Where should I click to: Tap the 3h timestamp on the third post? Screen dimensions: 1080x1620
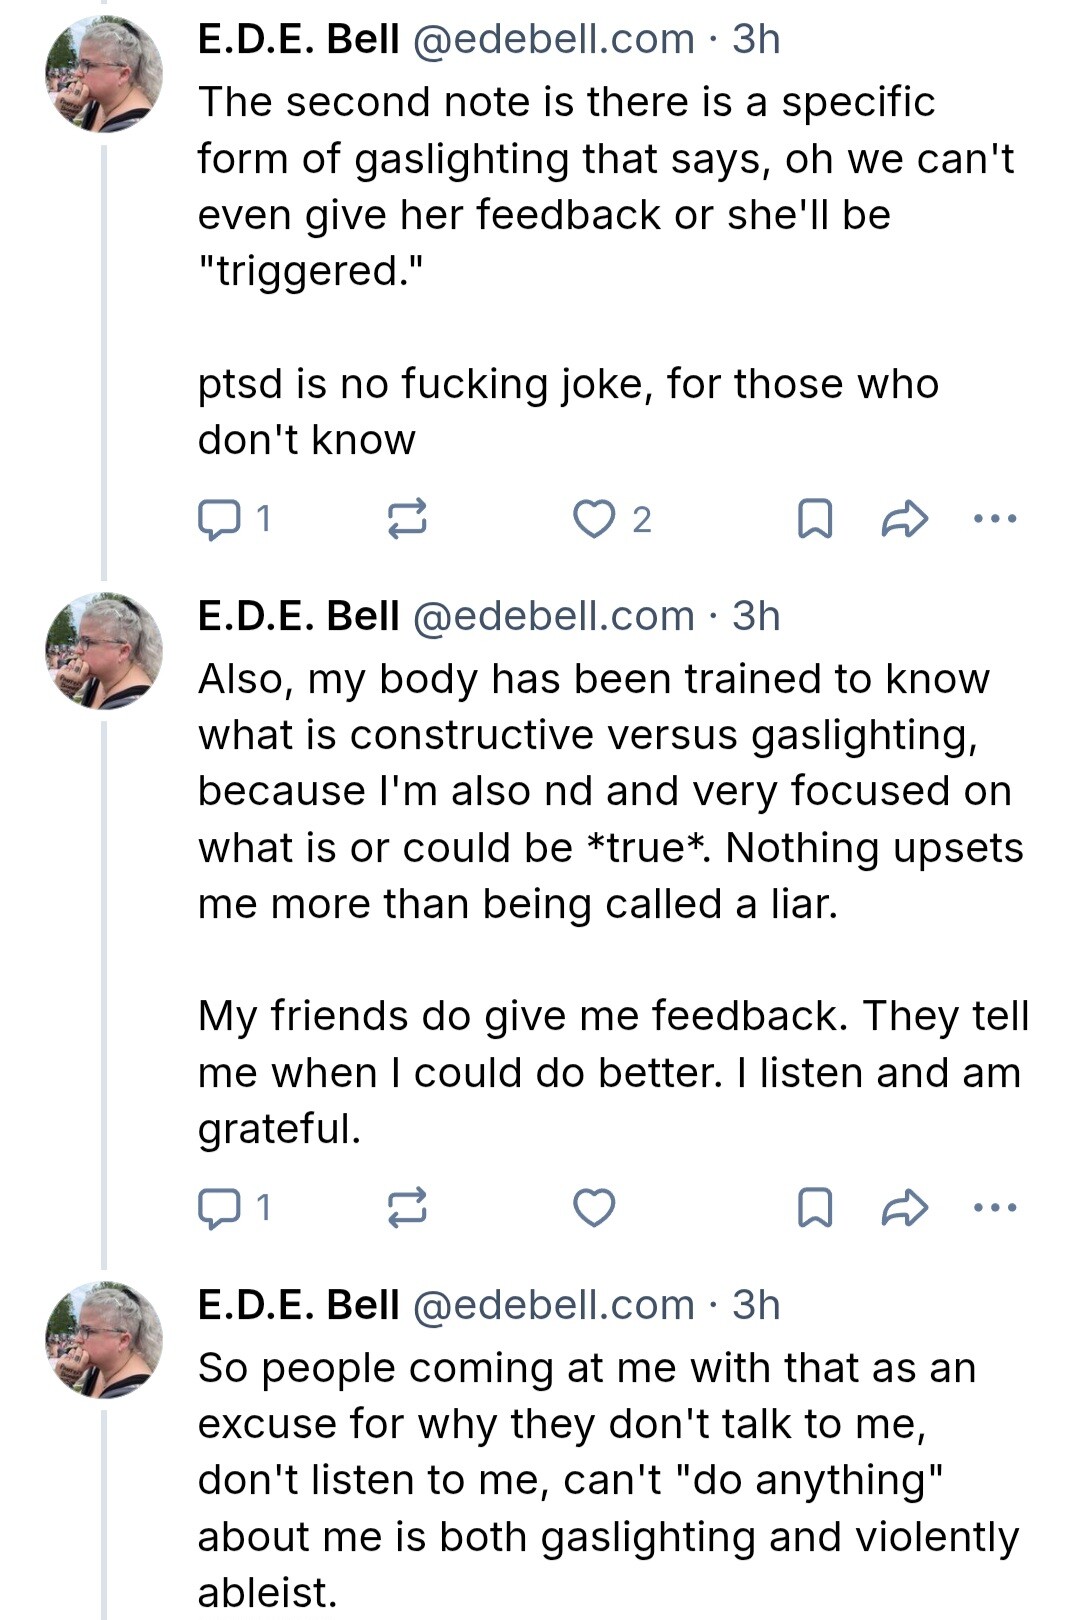pyautogui.click(x=756, y=1305)
